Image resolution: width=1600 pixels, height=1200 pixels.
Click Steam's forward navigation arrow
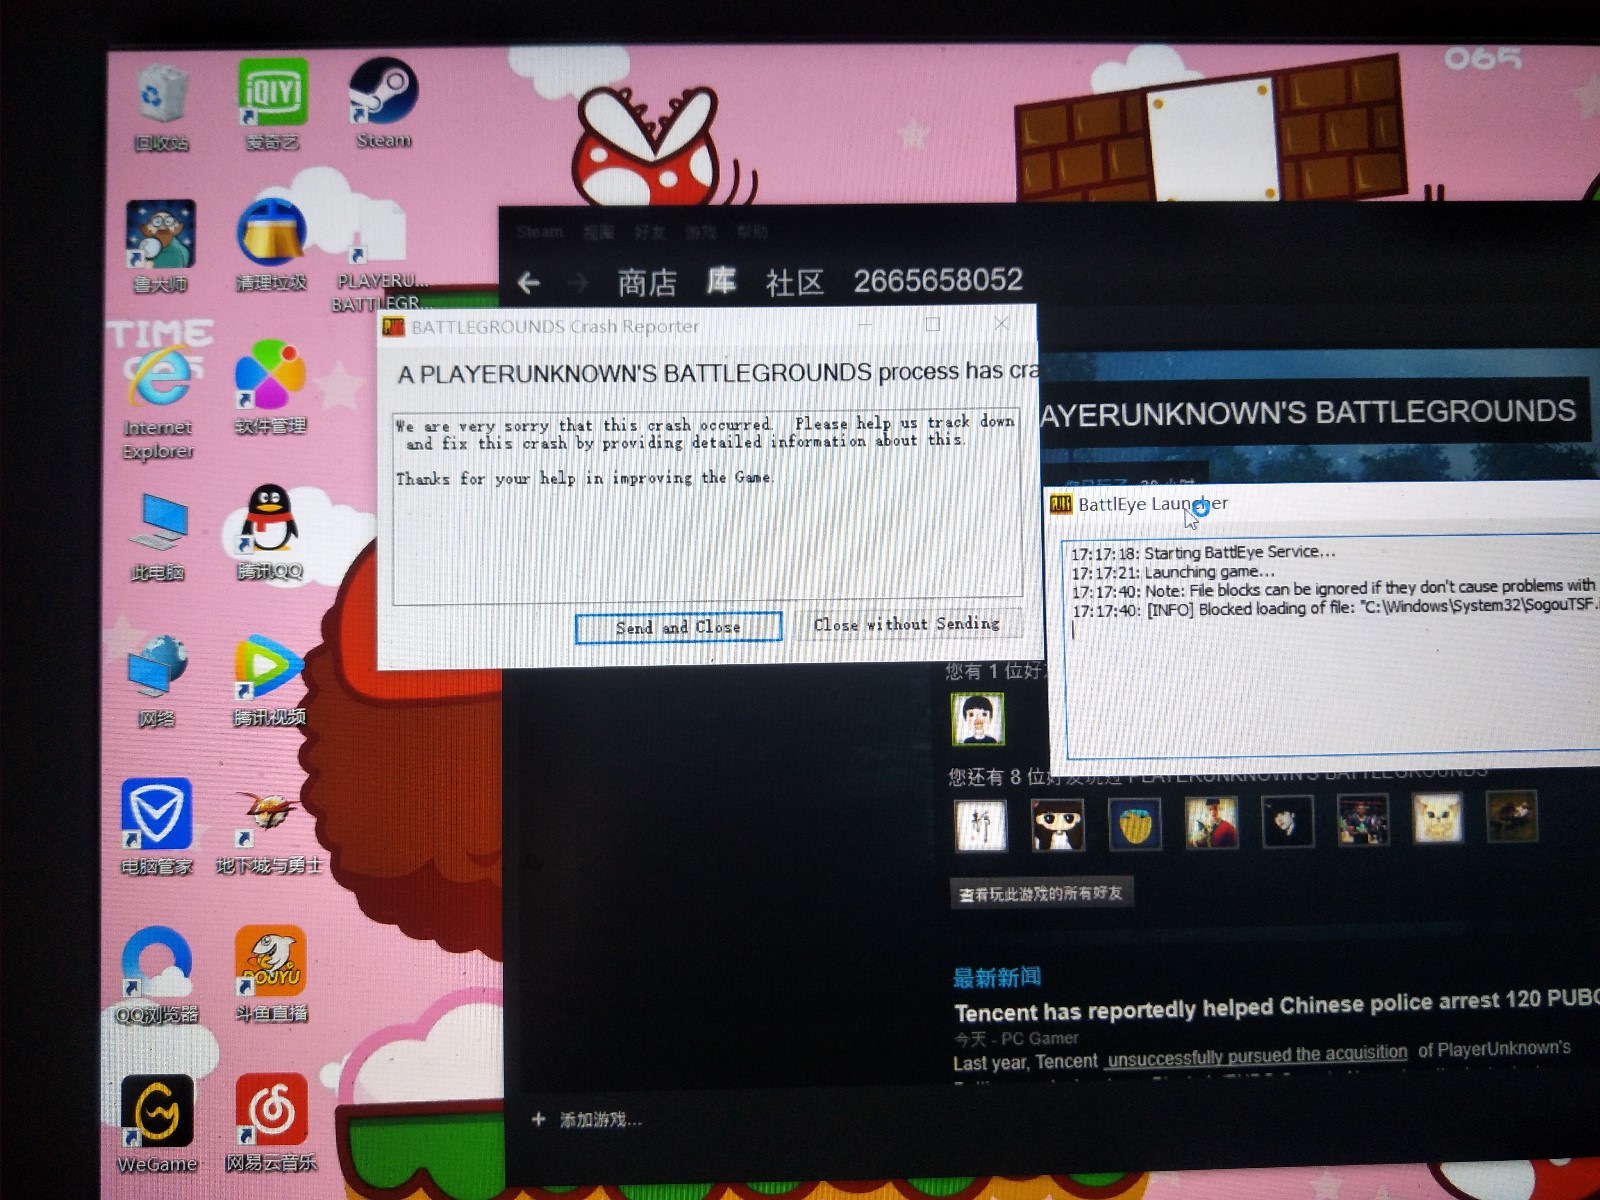(578, 283)
